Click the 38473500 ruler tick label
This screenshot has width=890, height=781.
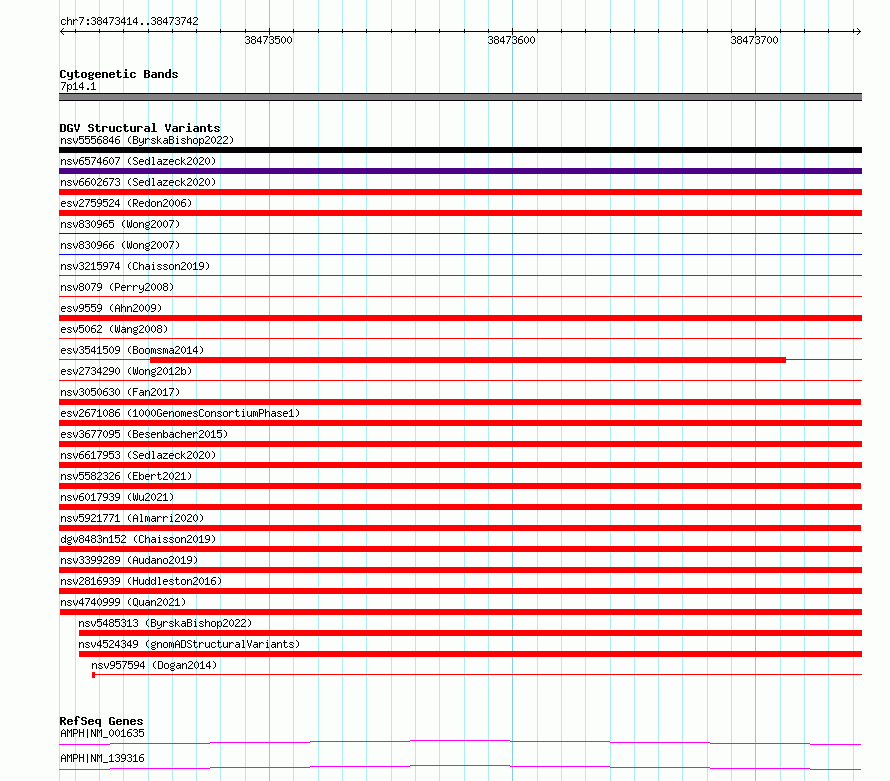tap(268, 40)
